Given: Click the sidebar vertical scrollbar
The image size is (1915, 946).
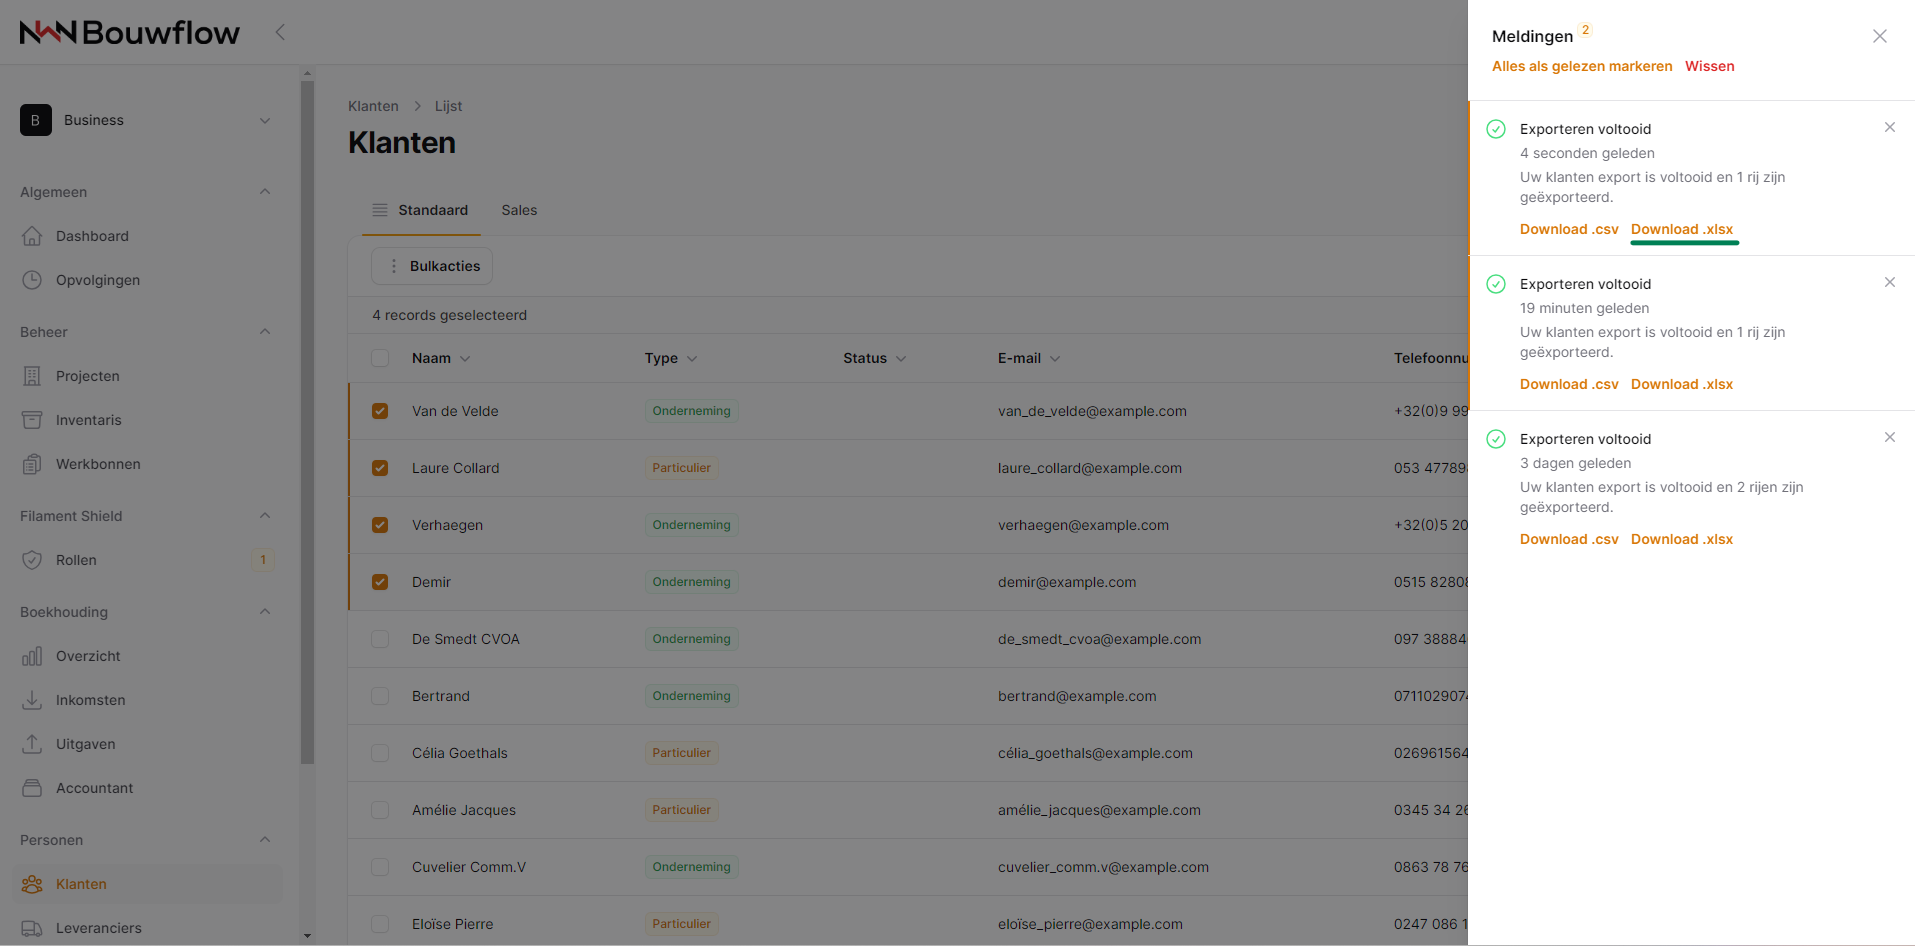Looking at the screenshot, I should coord(307,420).
